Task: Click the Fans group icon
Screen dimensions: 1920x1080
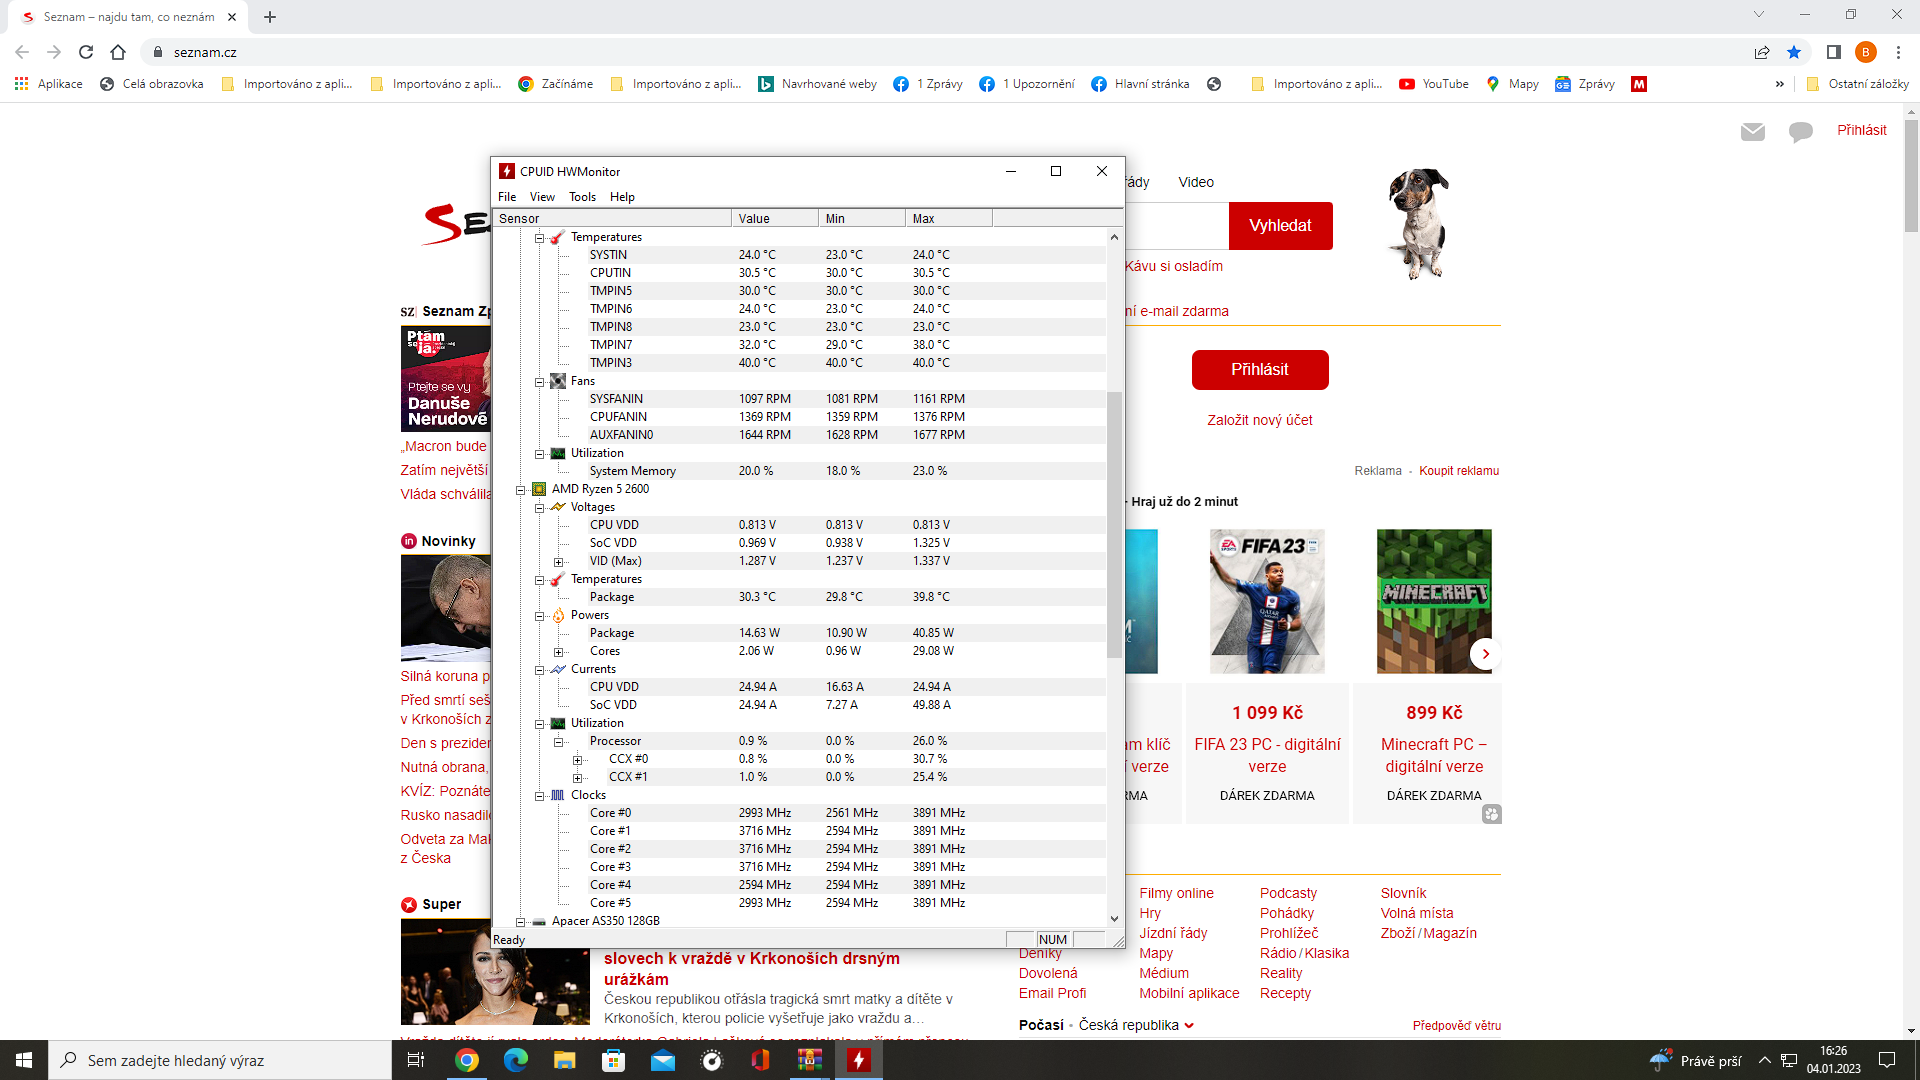Action: click(558, 381)
